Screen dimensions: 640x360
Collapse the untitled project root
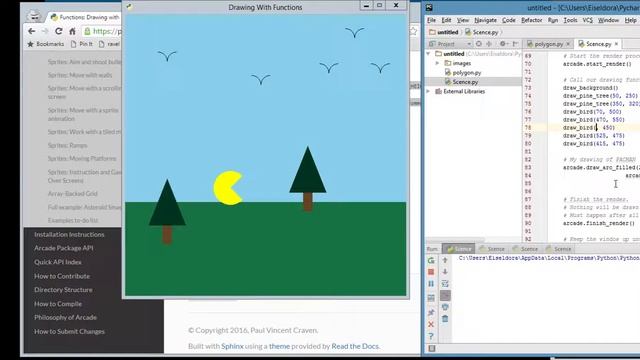click(428, 53)
